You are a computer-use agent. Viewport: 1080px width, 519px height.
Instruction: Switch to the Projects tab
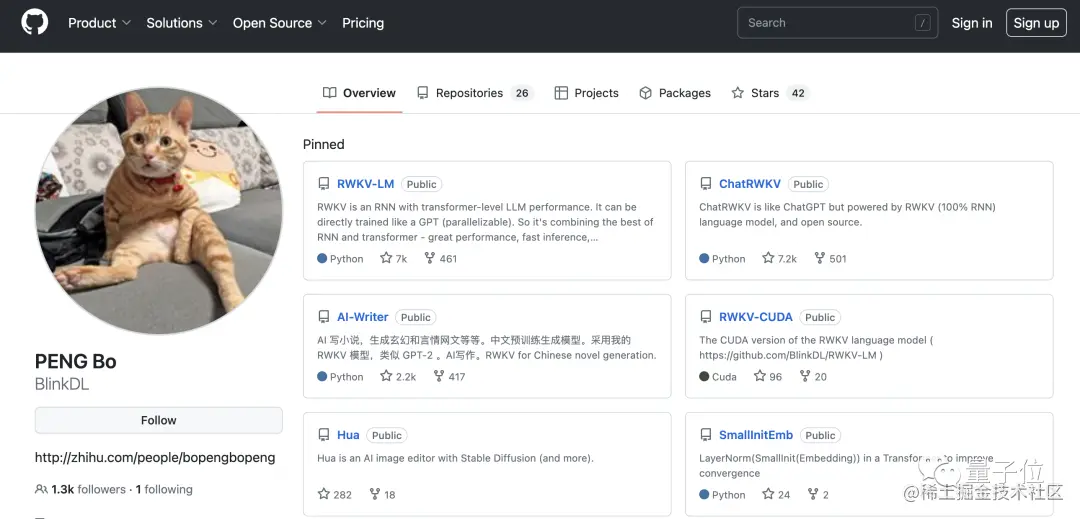tap(586, 93)
